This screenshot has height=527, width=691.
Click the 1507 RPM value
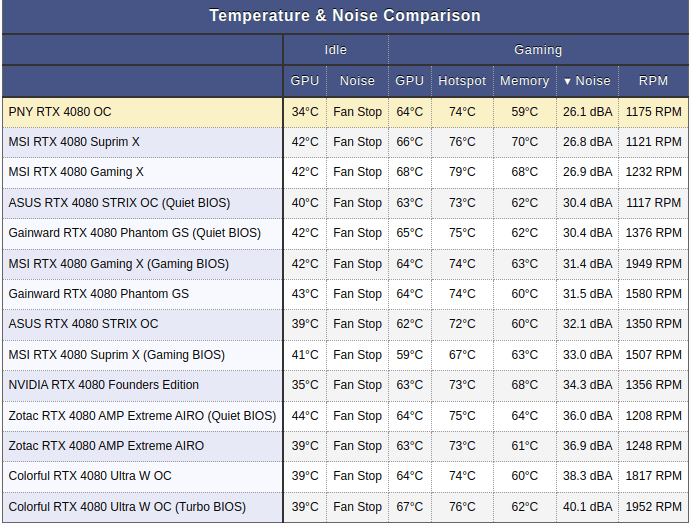click(654, 355)
